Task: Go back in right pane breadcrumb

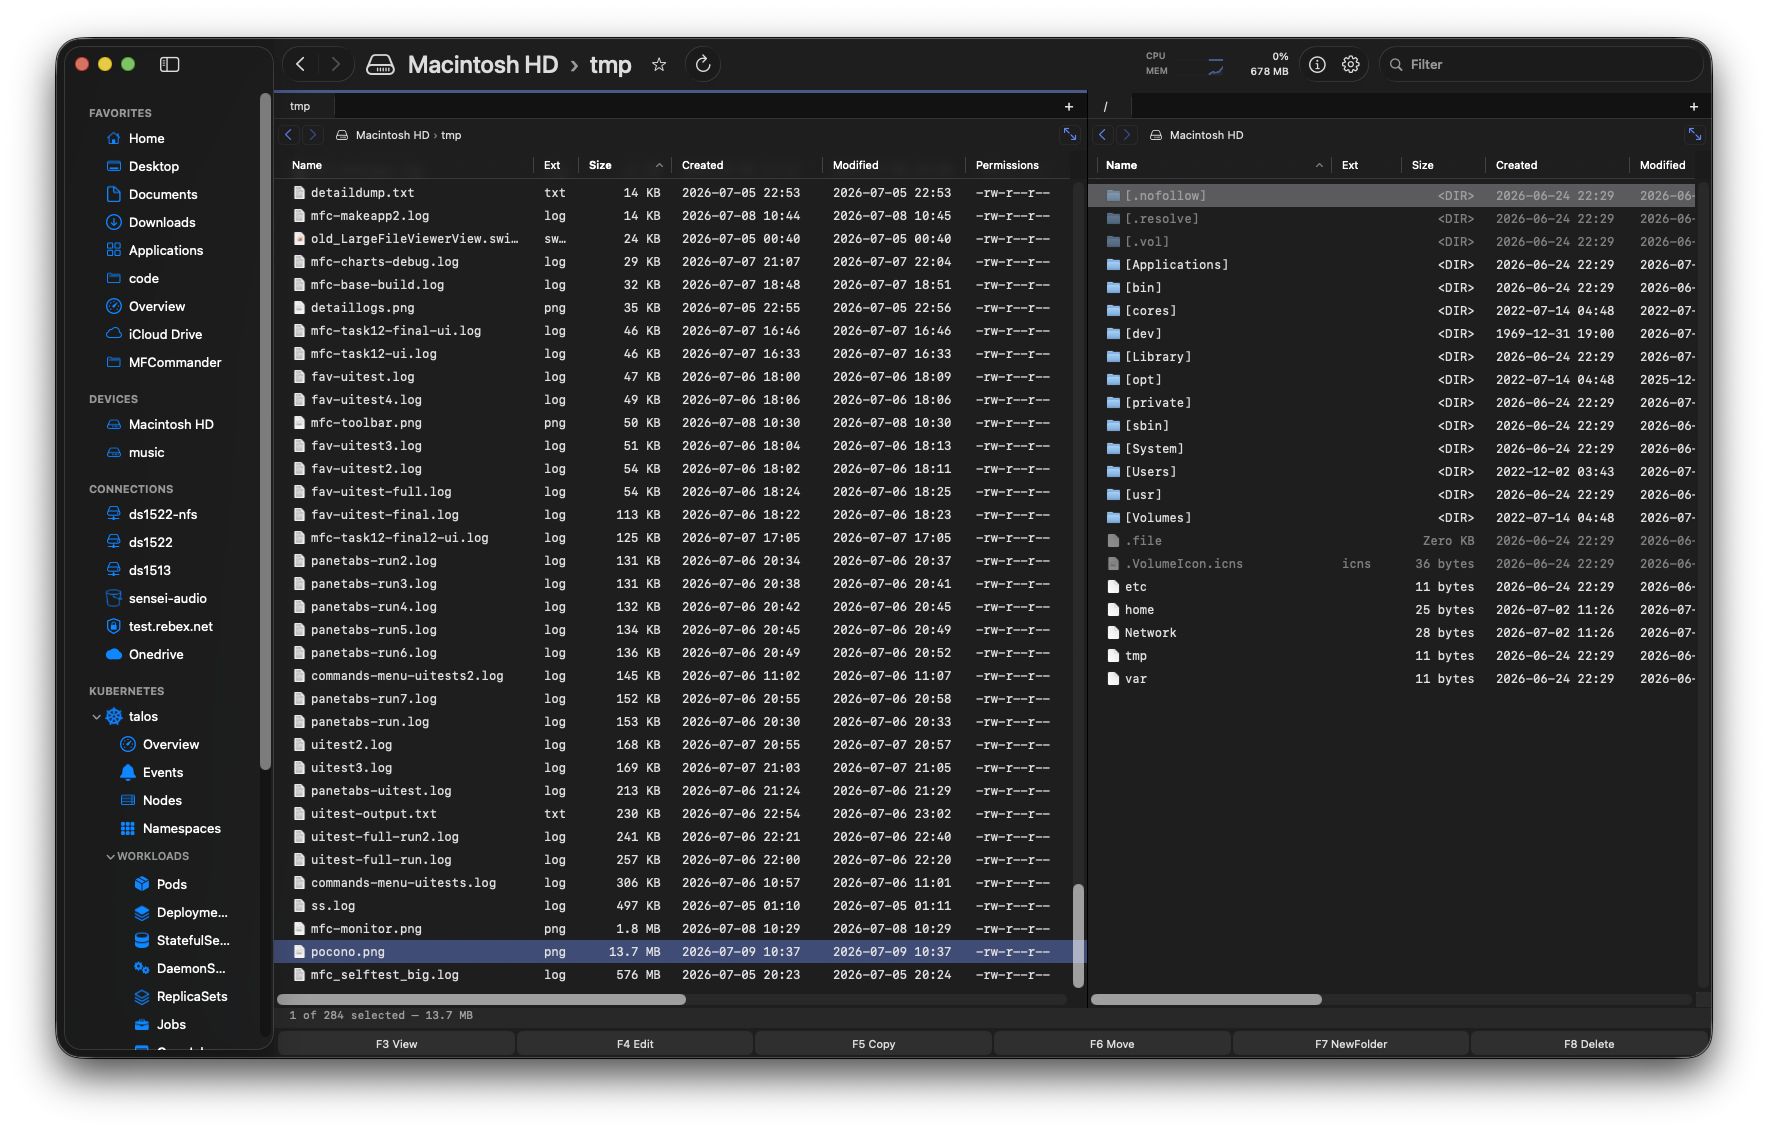Action: [x=1103, y=135]
